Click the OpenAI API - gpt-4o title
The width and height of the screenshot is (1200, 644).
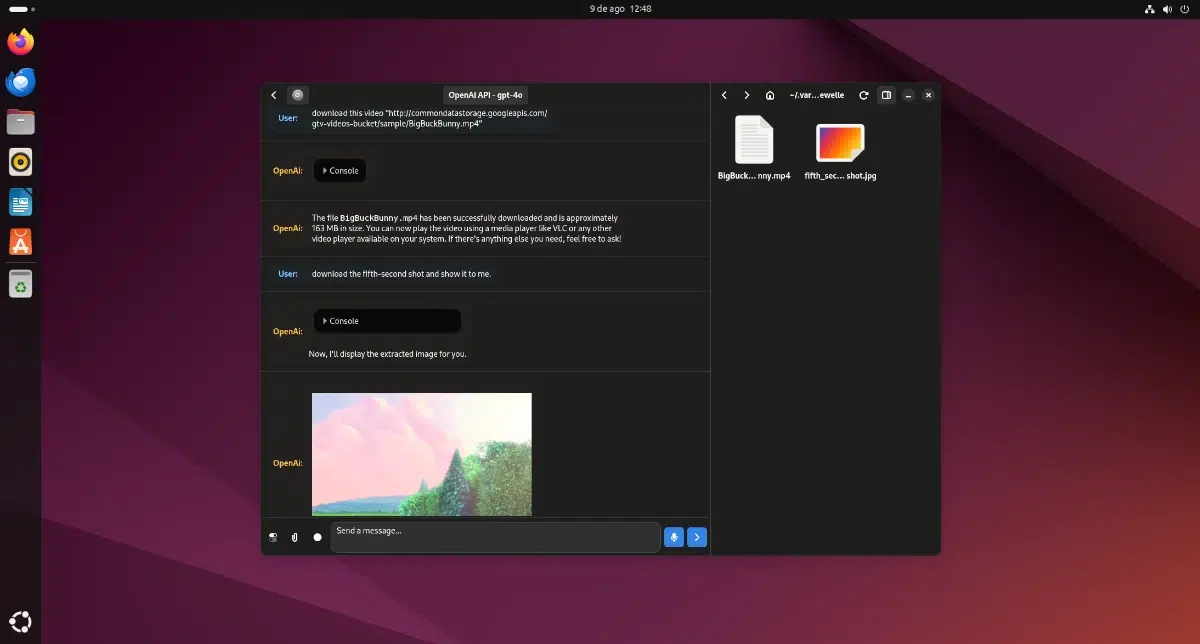(x=485, y=95)
